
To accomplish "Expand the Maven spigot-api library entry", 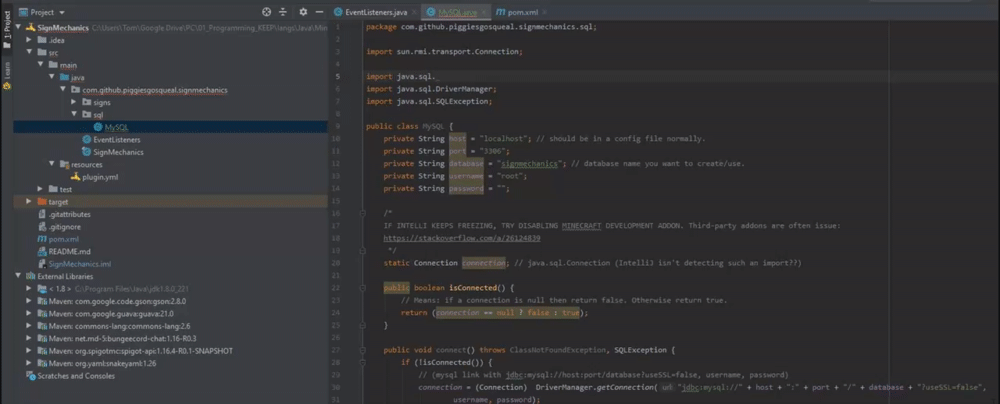I will [x=30, y=351].
